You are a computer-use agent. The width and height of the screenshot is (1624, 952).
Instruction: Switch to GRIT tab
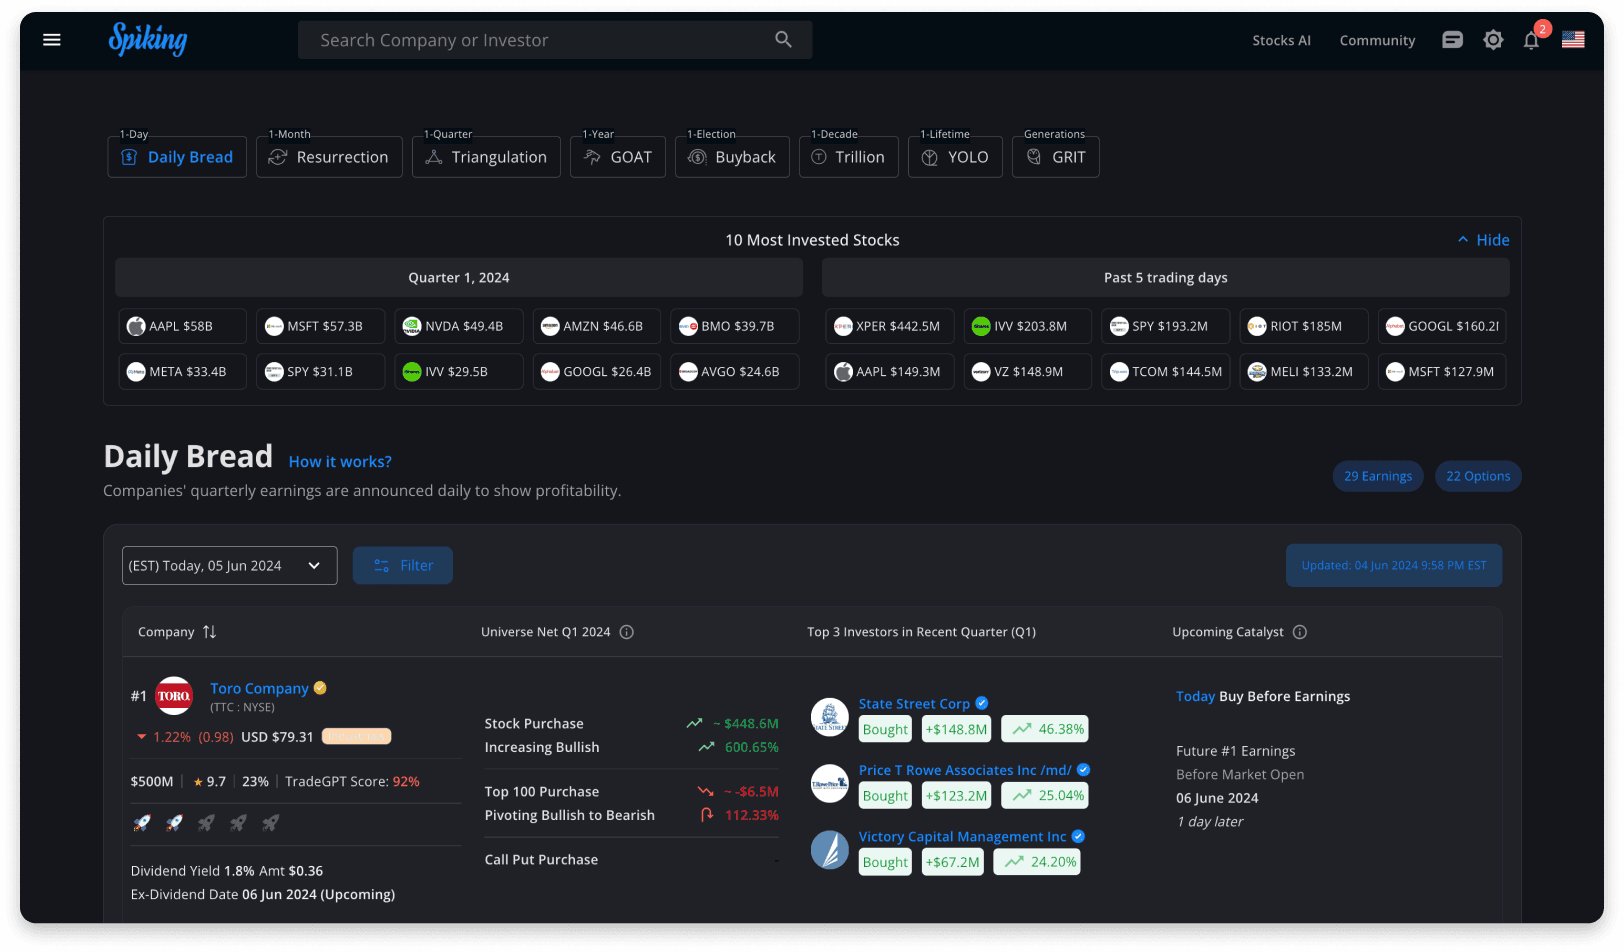[x=1056, y=157]
